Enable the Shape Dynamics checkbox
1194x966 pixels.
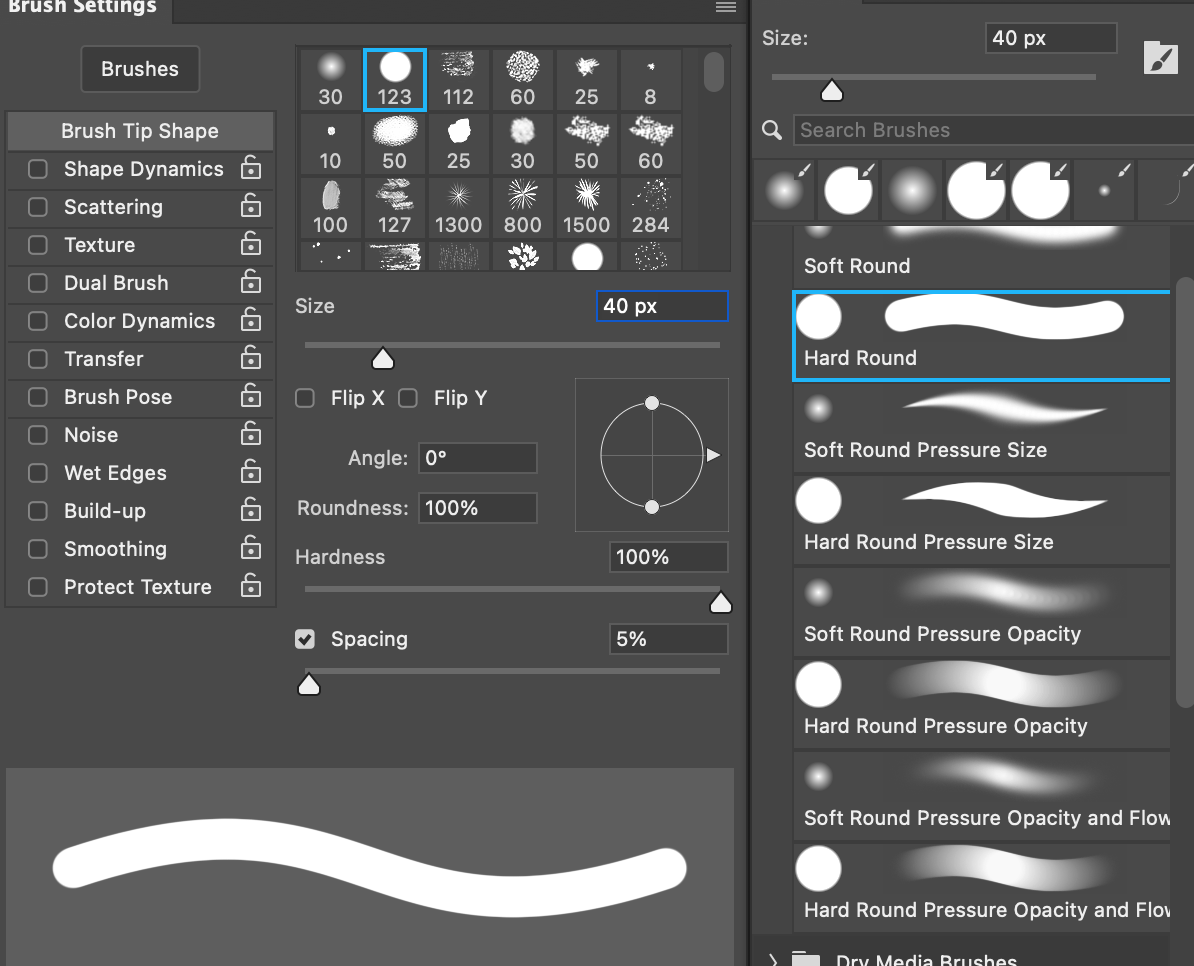[37, 169]
